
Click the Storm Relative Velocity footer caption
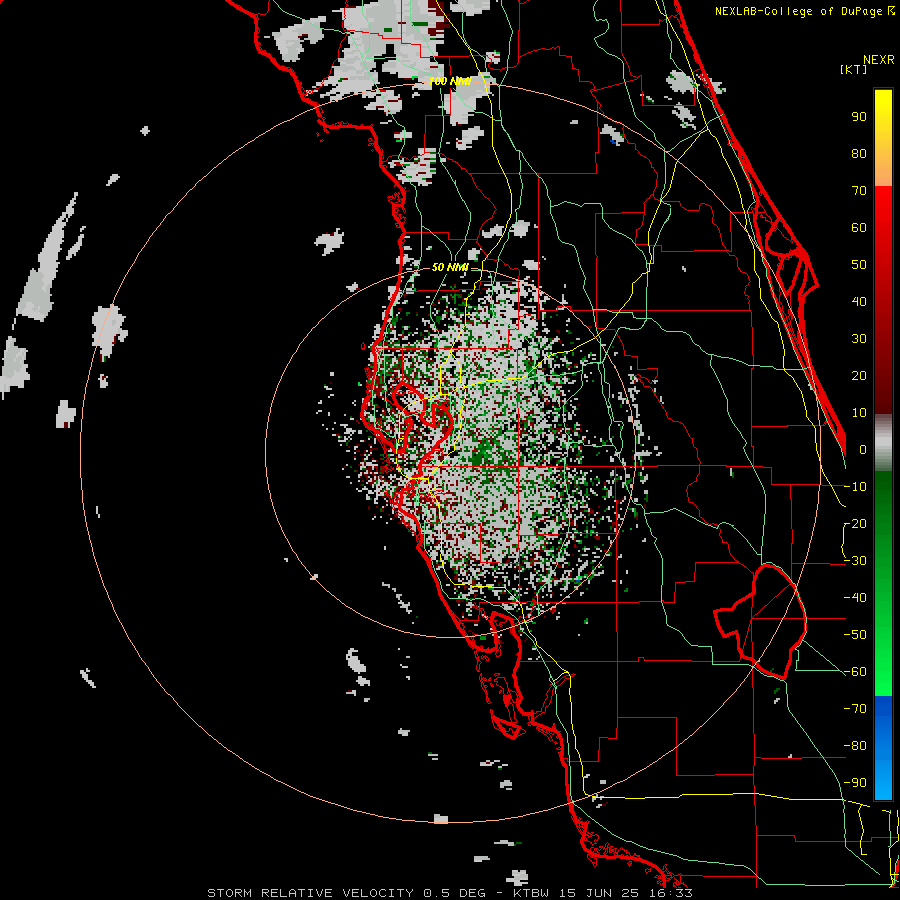pos(449,893)
